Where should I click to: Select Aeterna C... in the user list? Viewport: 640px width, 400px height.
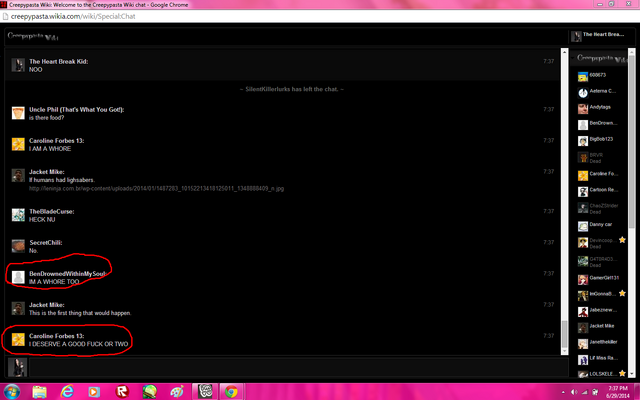click(599, 92)
